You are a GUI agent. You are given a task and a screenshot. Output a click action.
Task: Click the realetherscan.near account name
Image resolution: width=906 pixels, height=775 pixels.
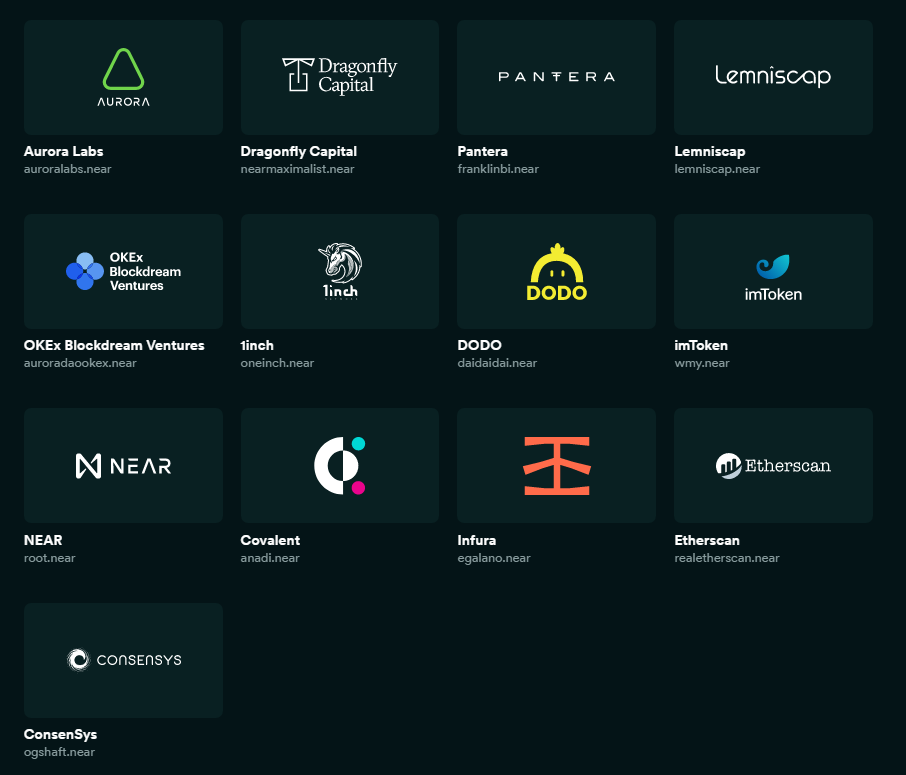pos(727,558)
